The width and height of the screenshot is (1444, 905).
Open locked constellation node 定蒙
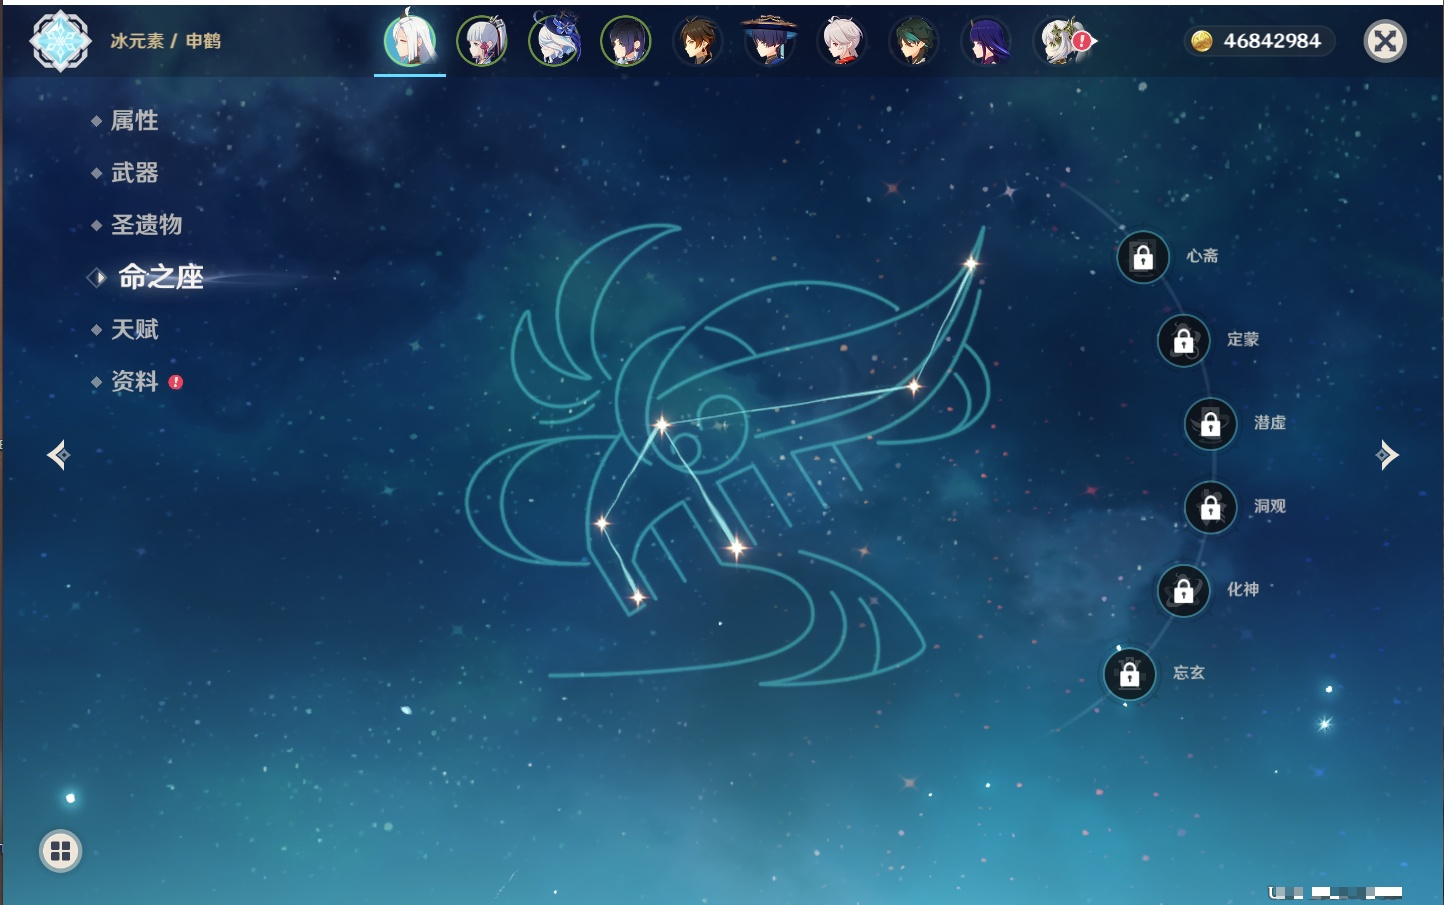(1184, 341)
